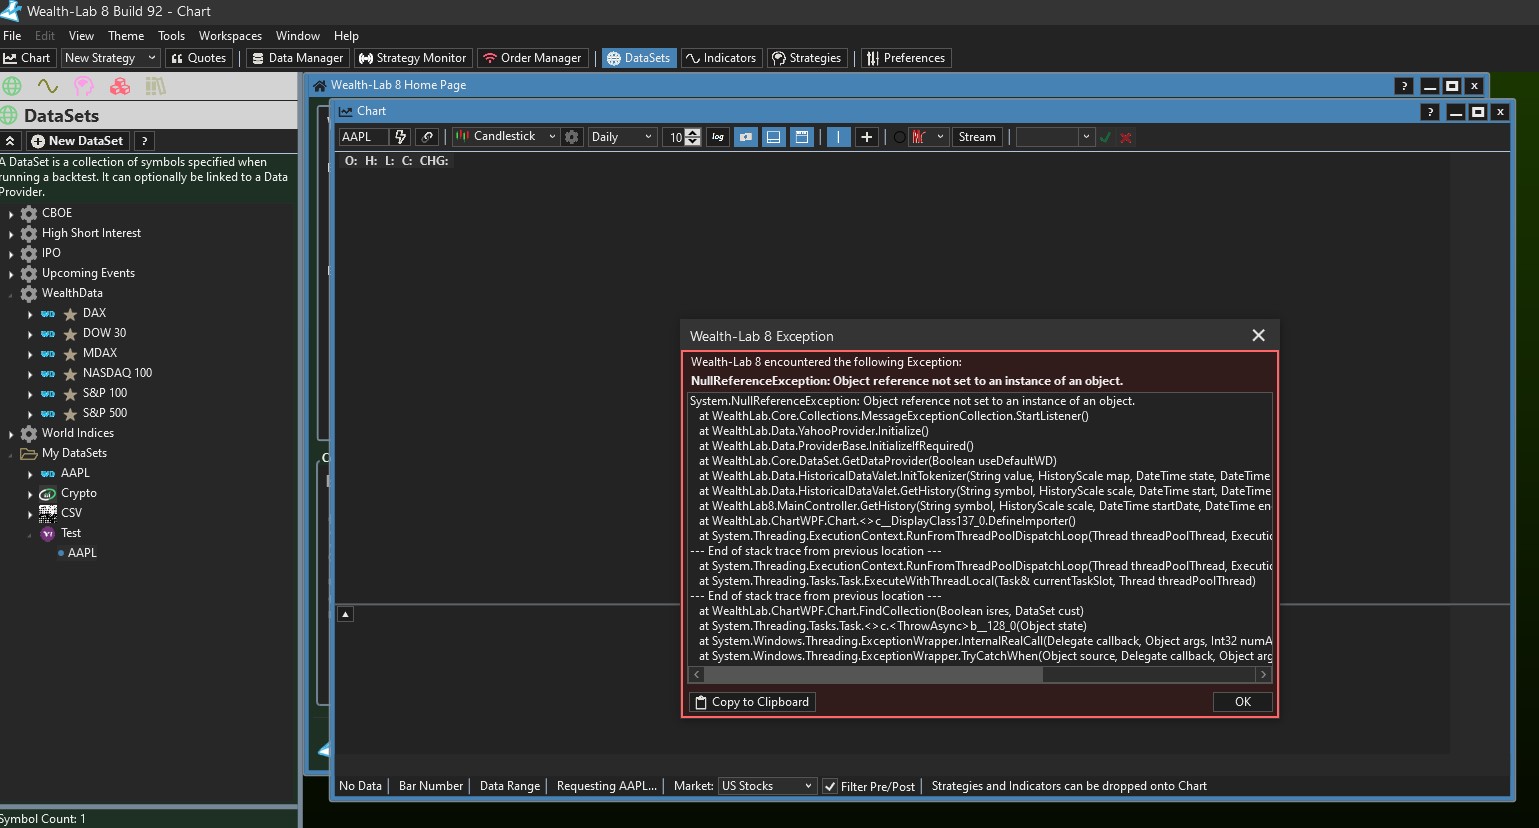Screen dimensions: 1539x828
Task: Open the Candlestick chart style dropdown
Action: click(x=505, y=137)
